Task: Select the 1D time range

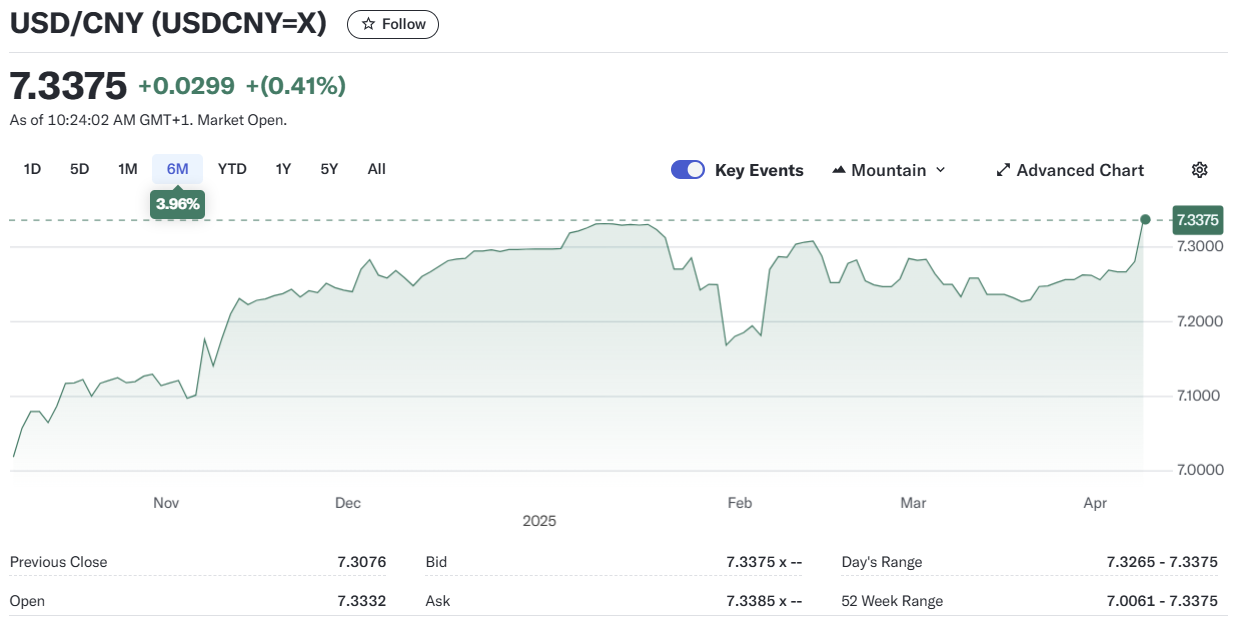Action: (x=32, y=169)
